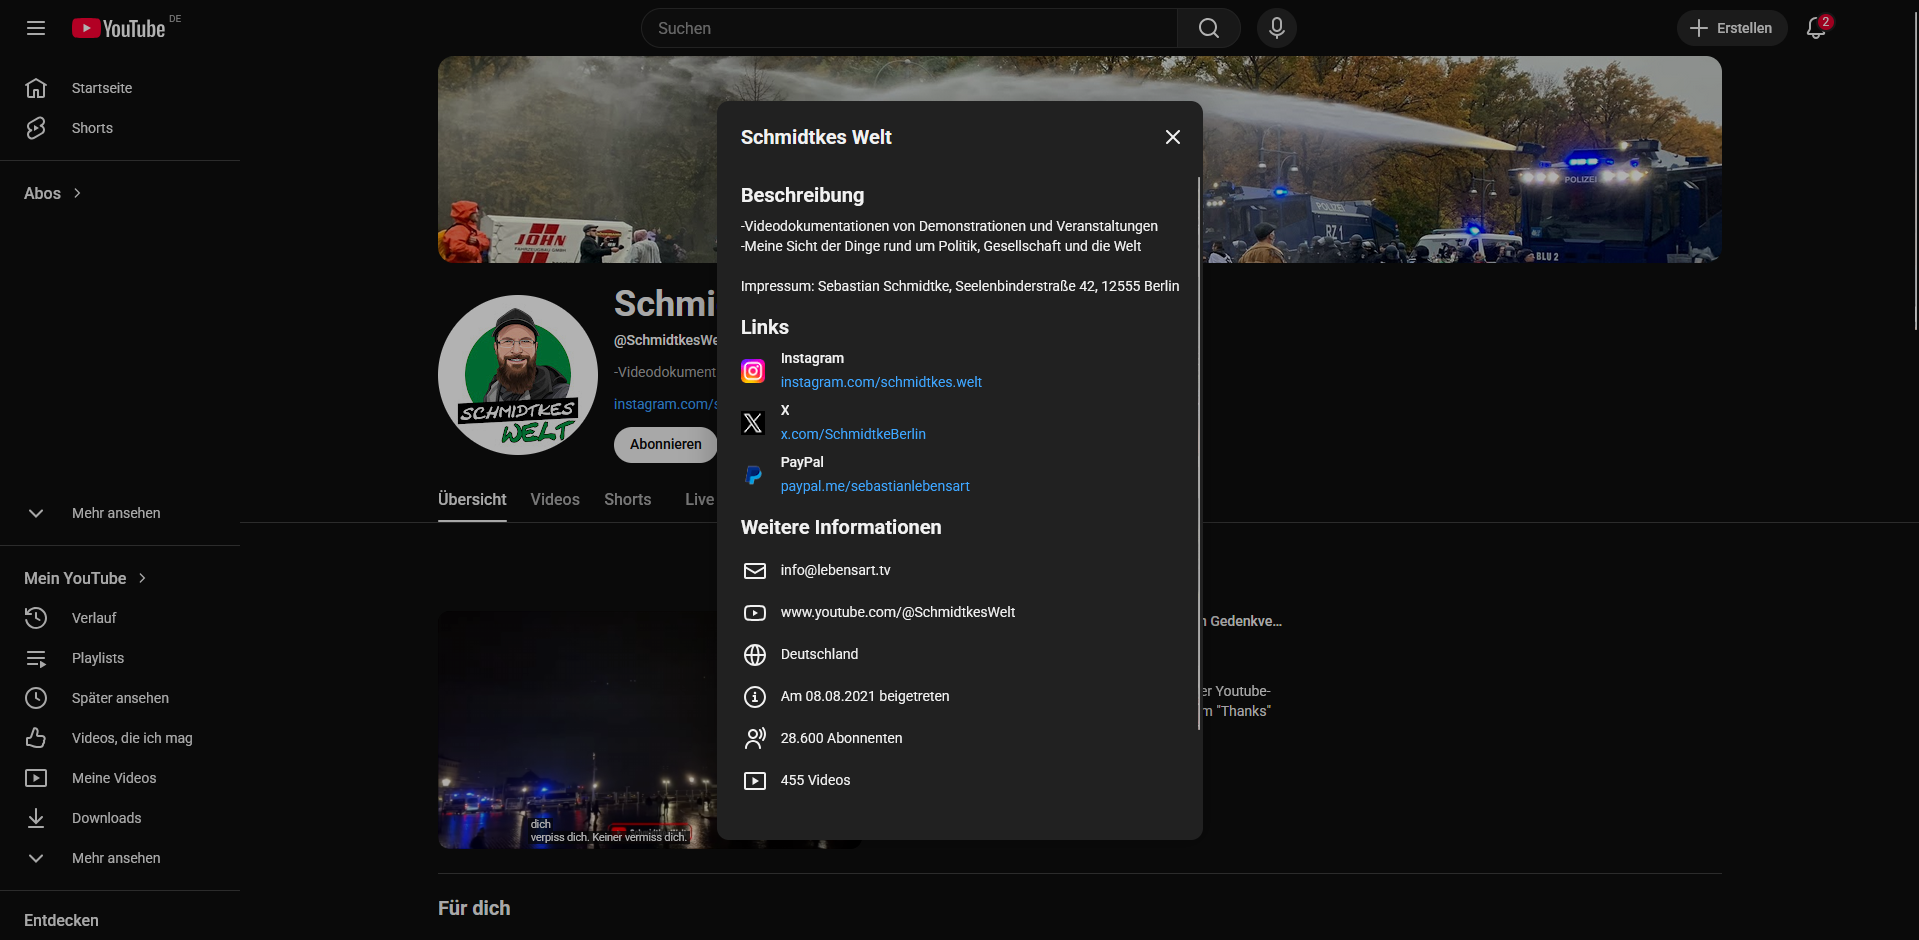Open Downloads in the sidebar

[106, 818]
